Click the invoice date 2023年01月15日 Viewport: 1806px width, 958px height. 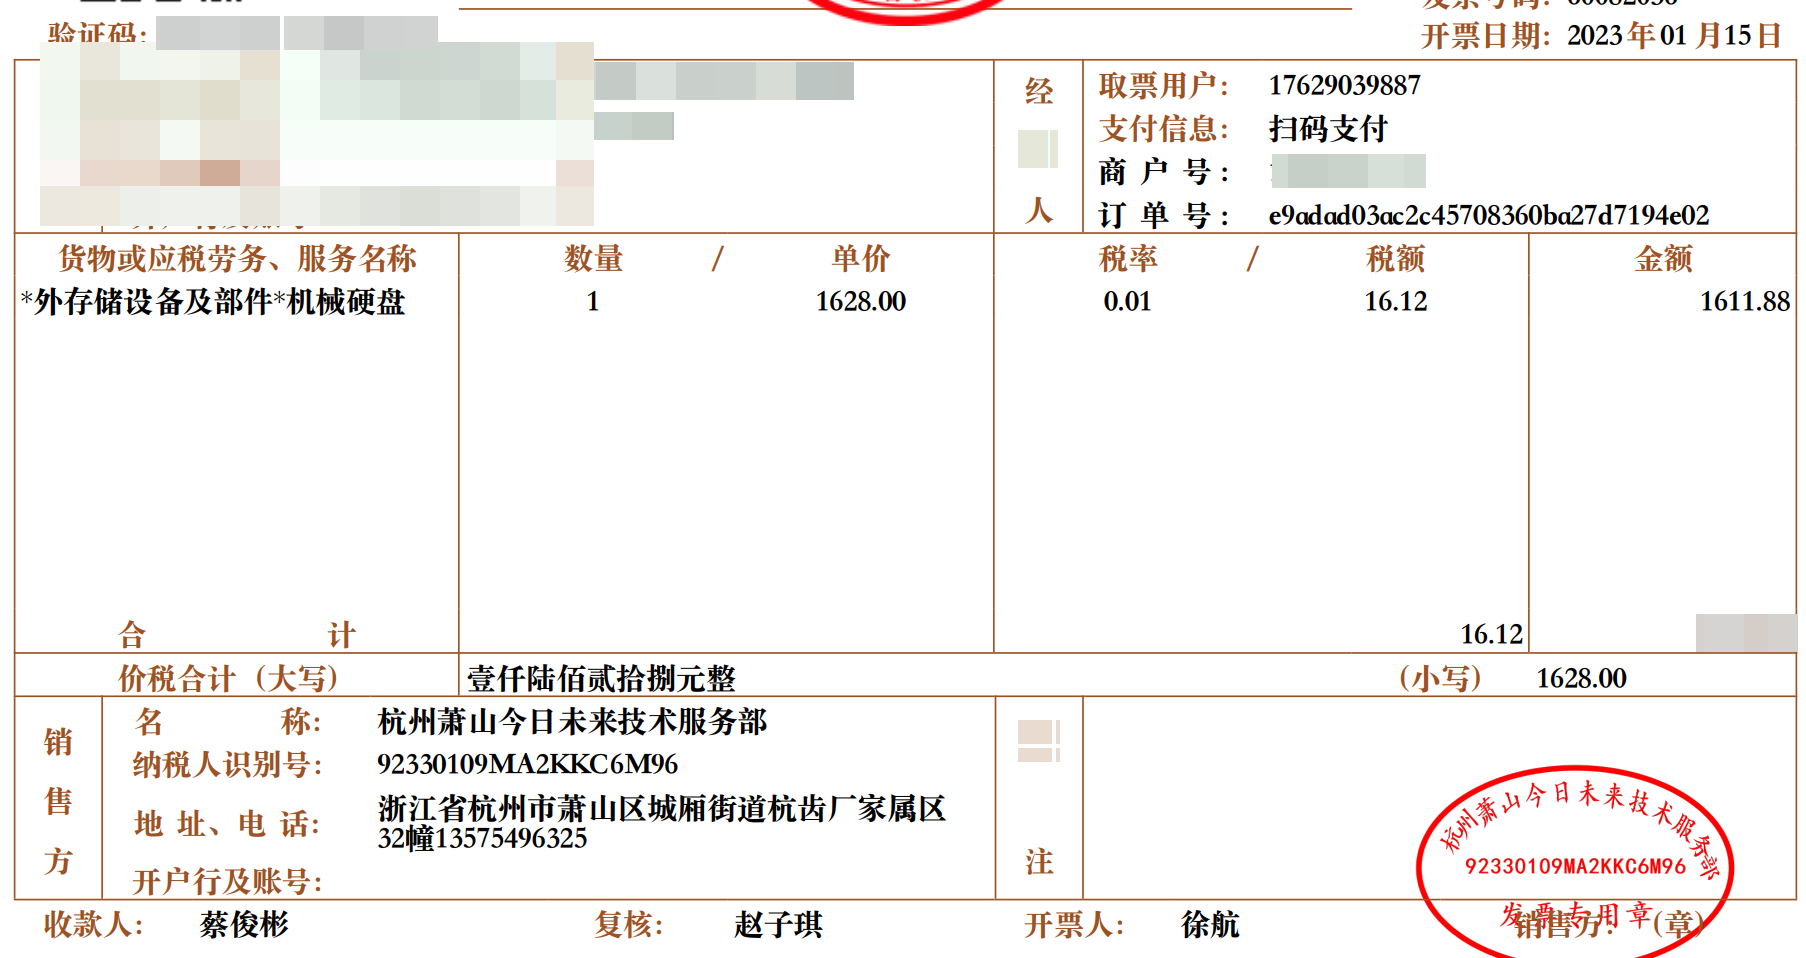tap(1673, 36)
